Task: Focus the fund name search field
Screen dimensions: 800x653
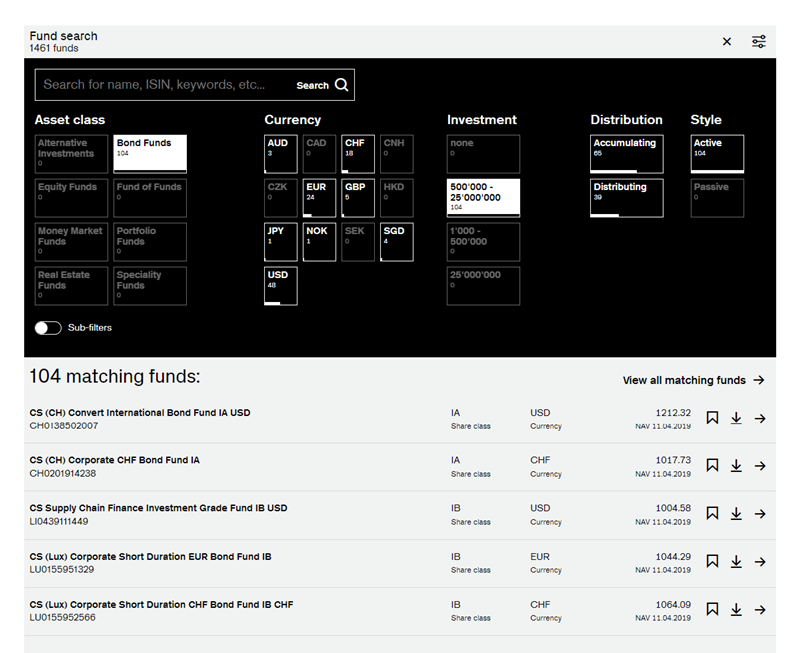Action: [x=165, y=85]
